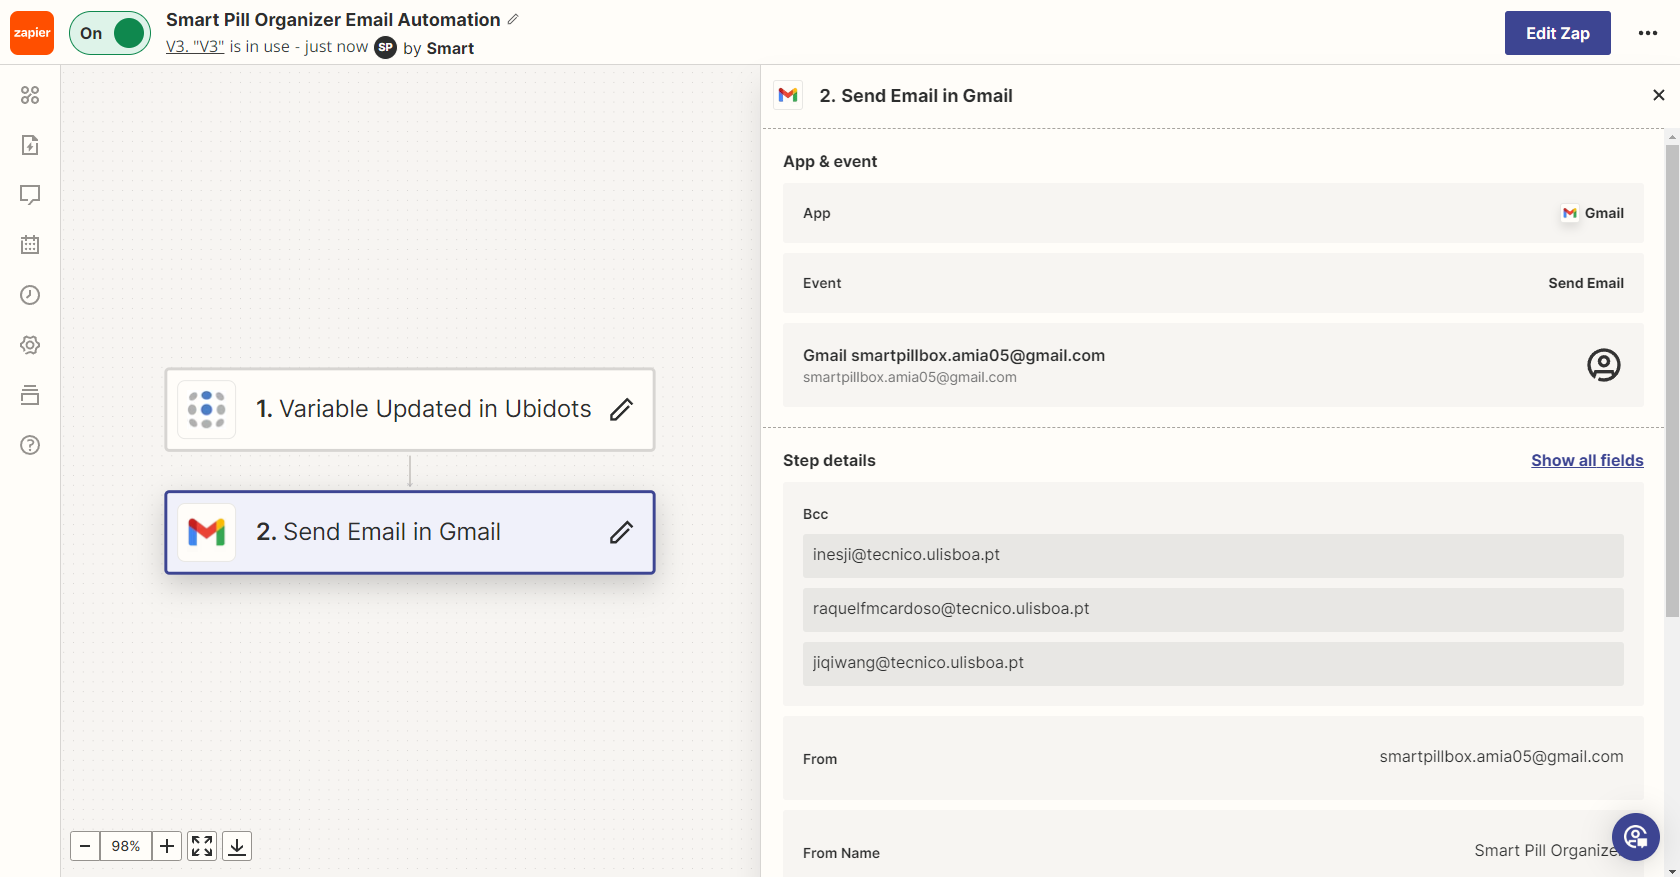1680x877 pixels.
Task: Open the history clock icon in sidebar
Action: (30, 295)
